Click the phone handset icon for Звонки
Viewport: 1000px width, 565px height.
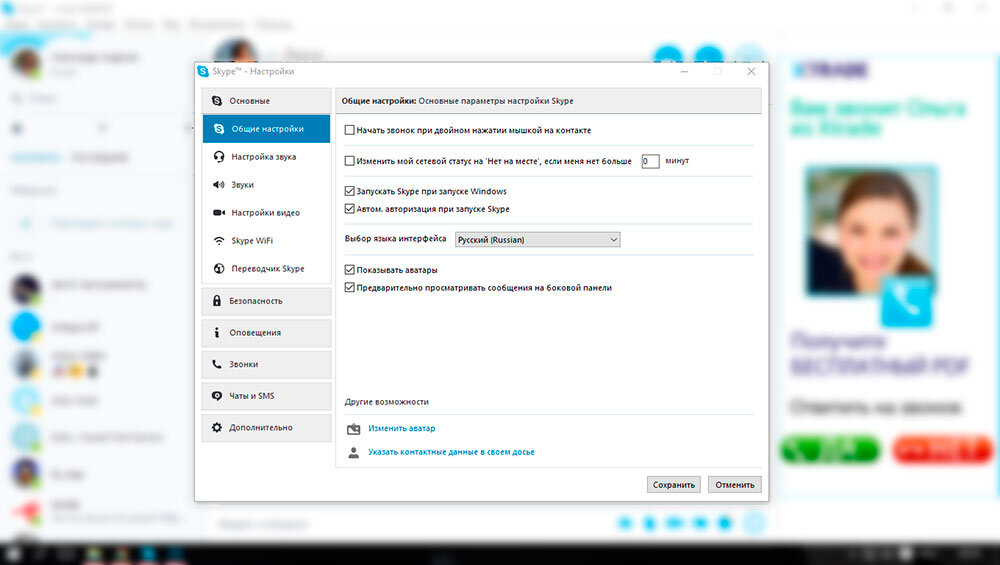tap(217, 364)
